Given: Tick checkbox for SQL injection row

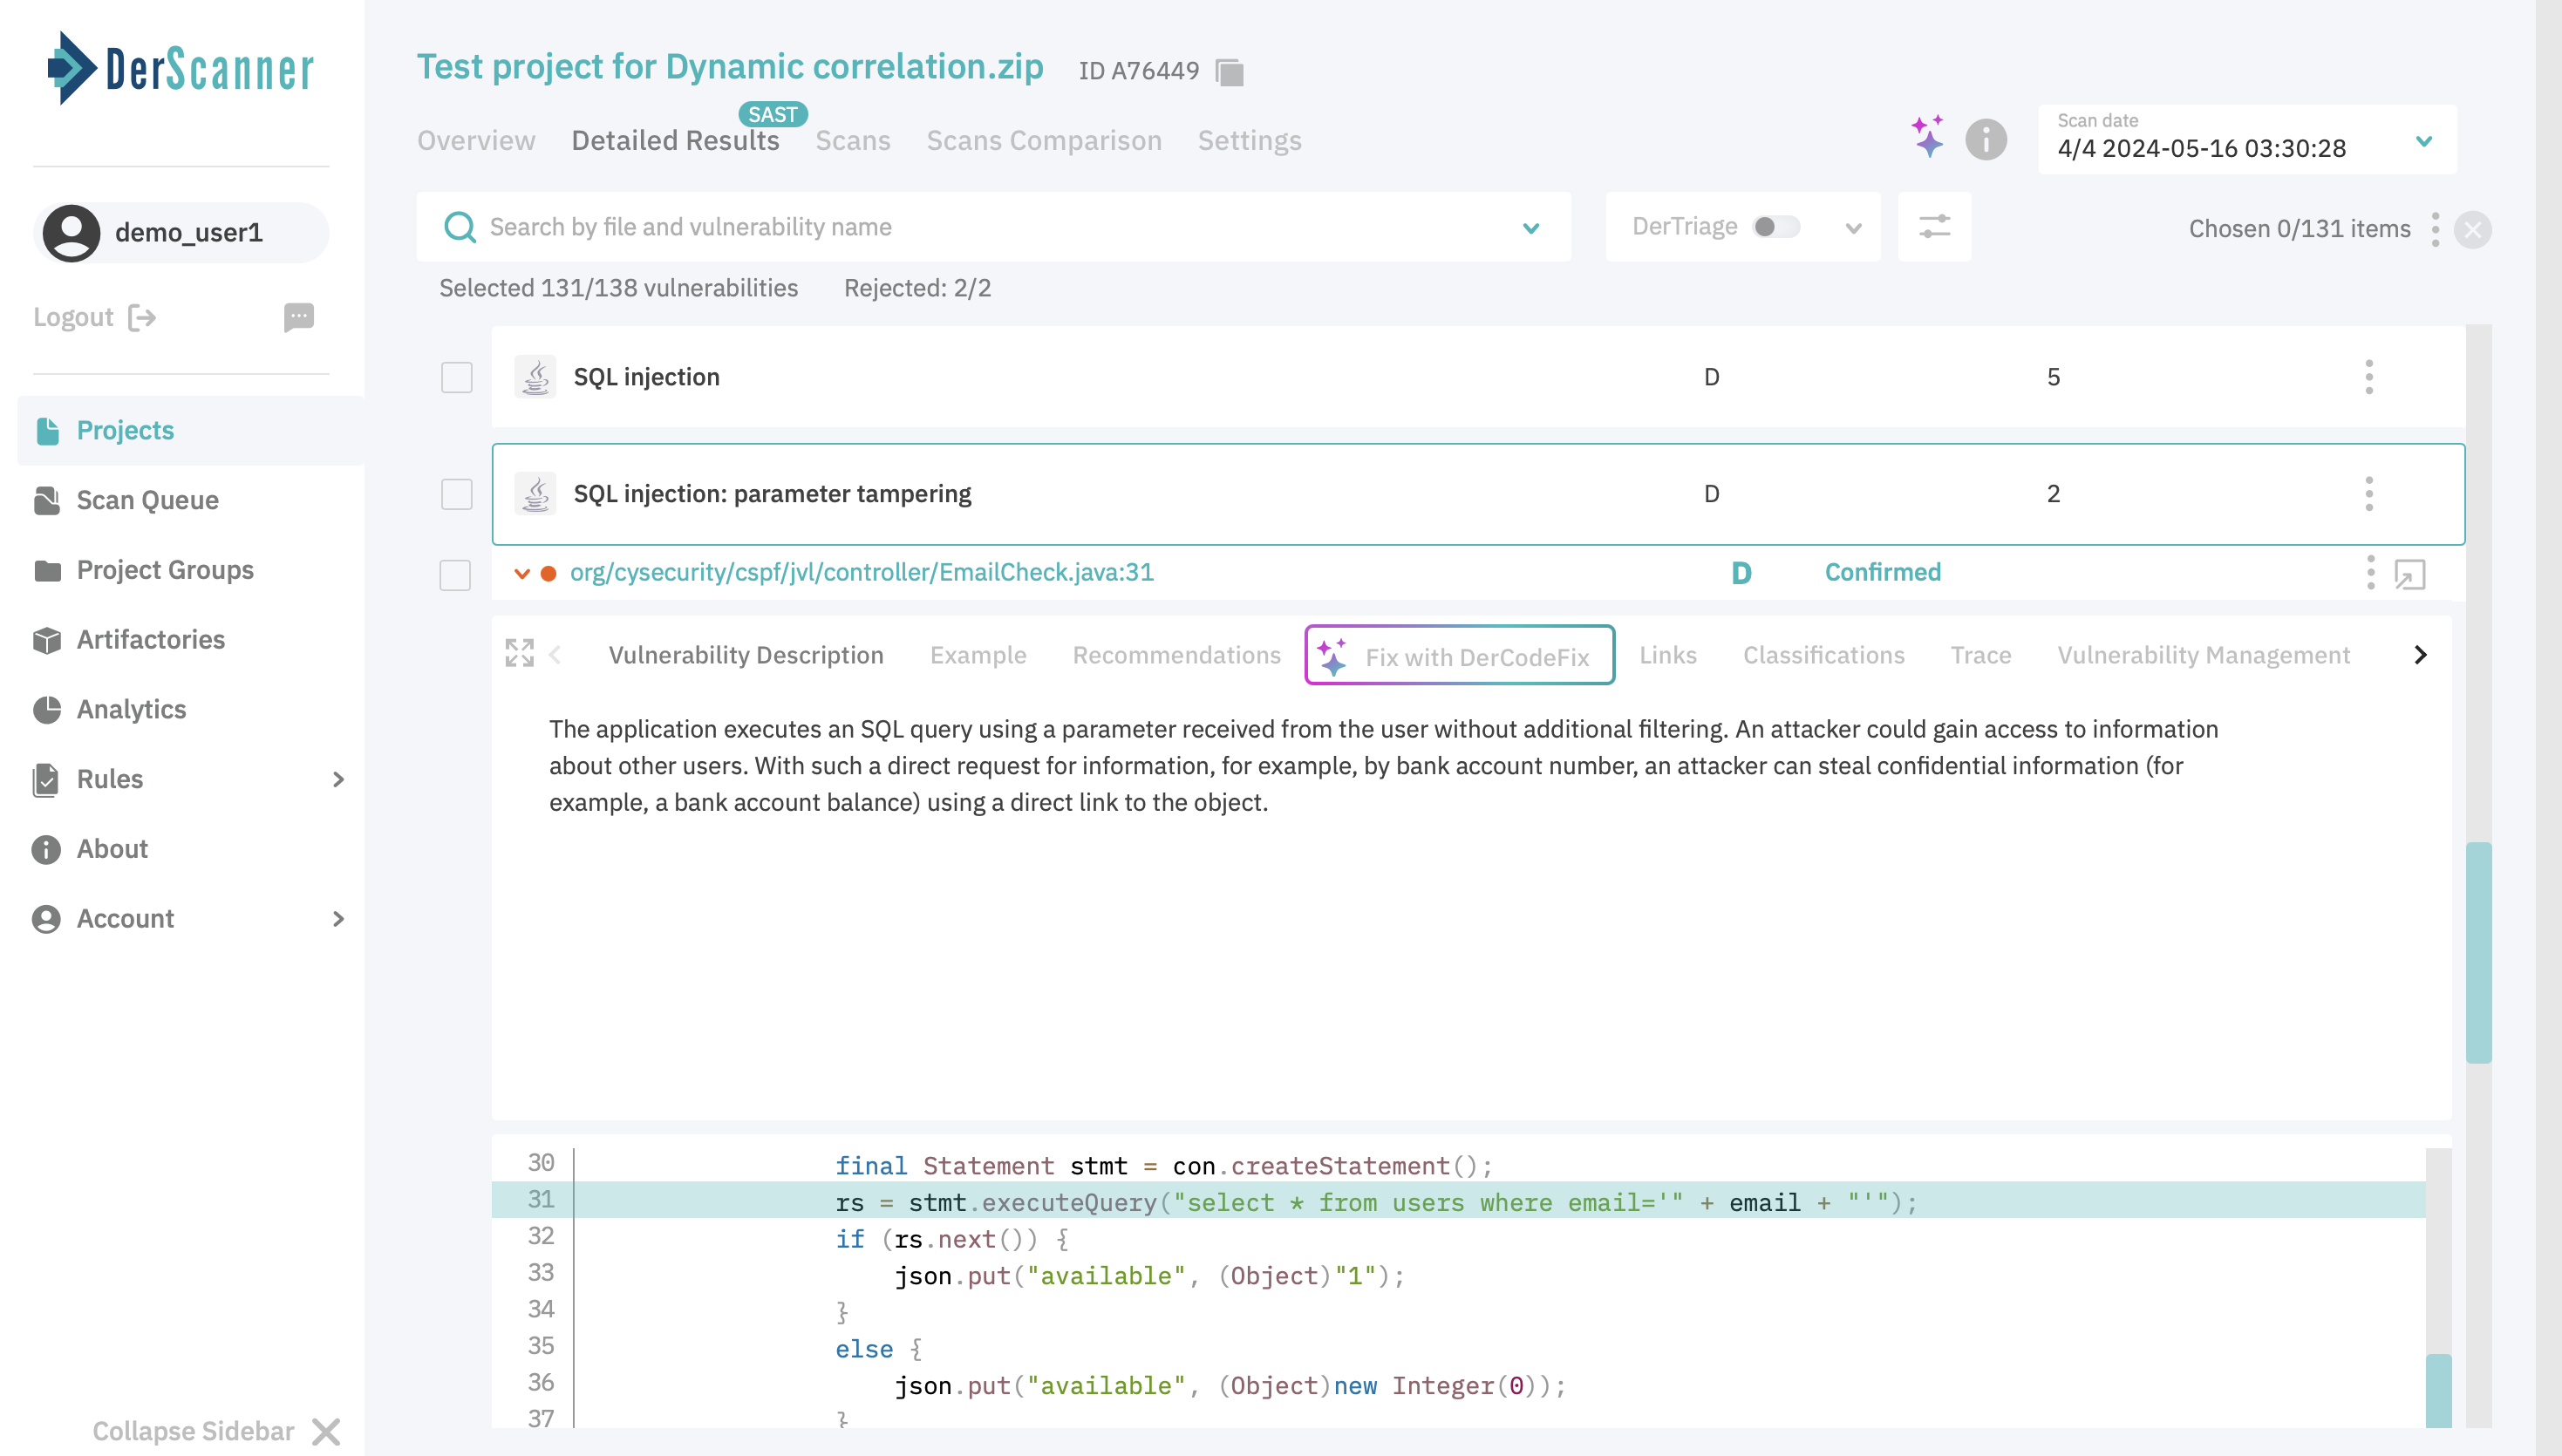Looking at the screenshot, I should tap(457, 377).
